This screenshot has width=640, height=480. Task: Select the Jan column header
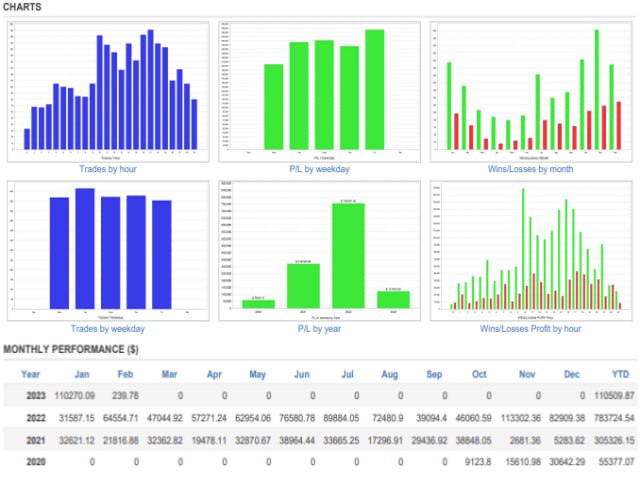82,374
